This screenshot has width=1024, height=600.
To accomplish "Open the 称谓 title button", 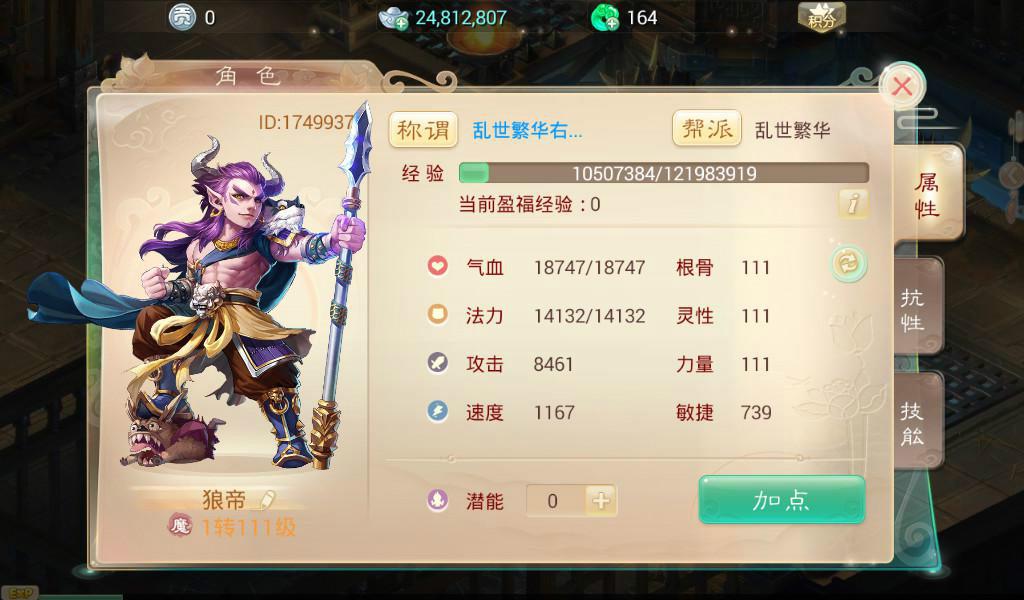I will coord(423,129).
